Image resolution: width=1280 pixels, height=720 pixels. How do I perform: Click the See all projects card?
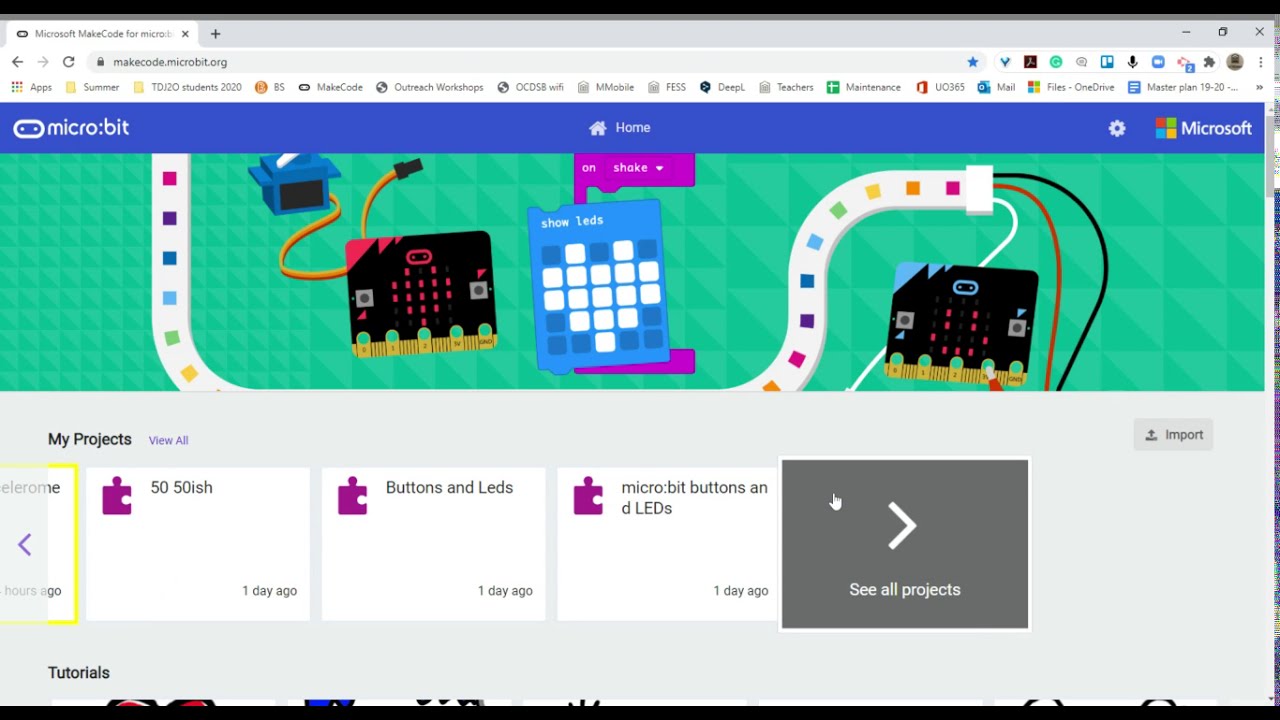tap(905, 544)
